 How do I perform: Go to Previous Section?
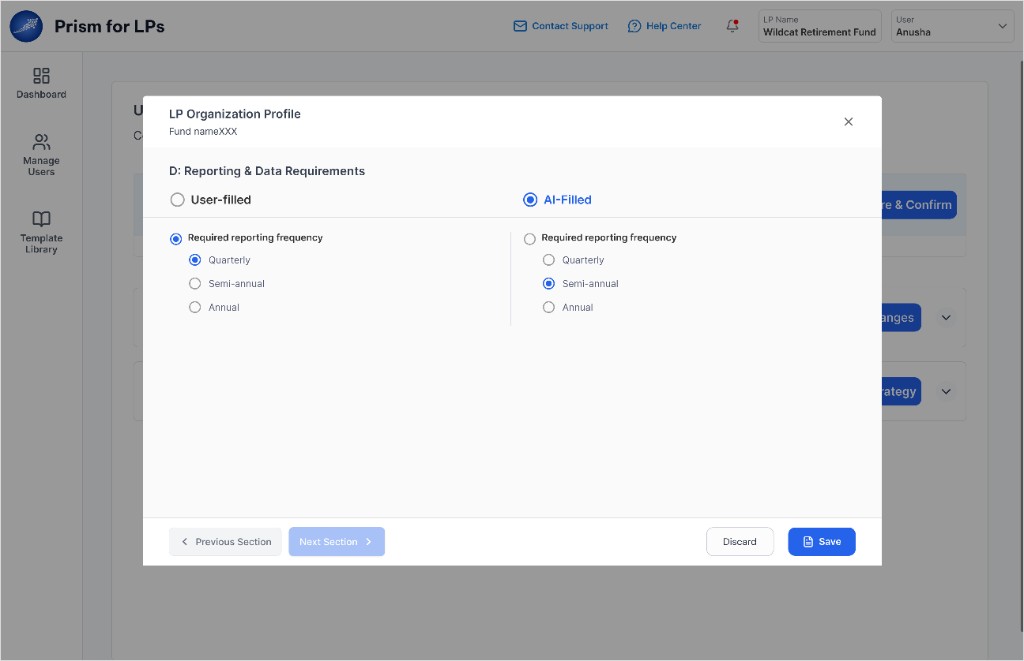[225, 541]
